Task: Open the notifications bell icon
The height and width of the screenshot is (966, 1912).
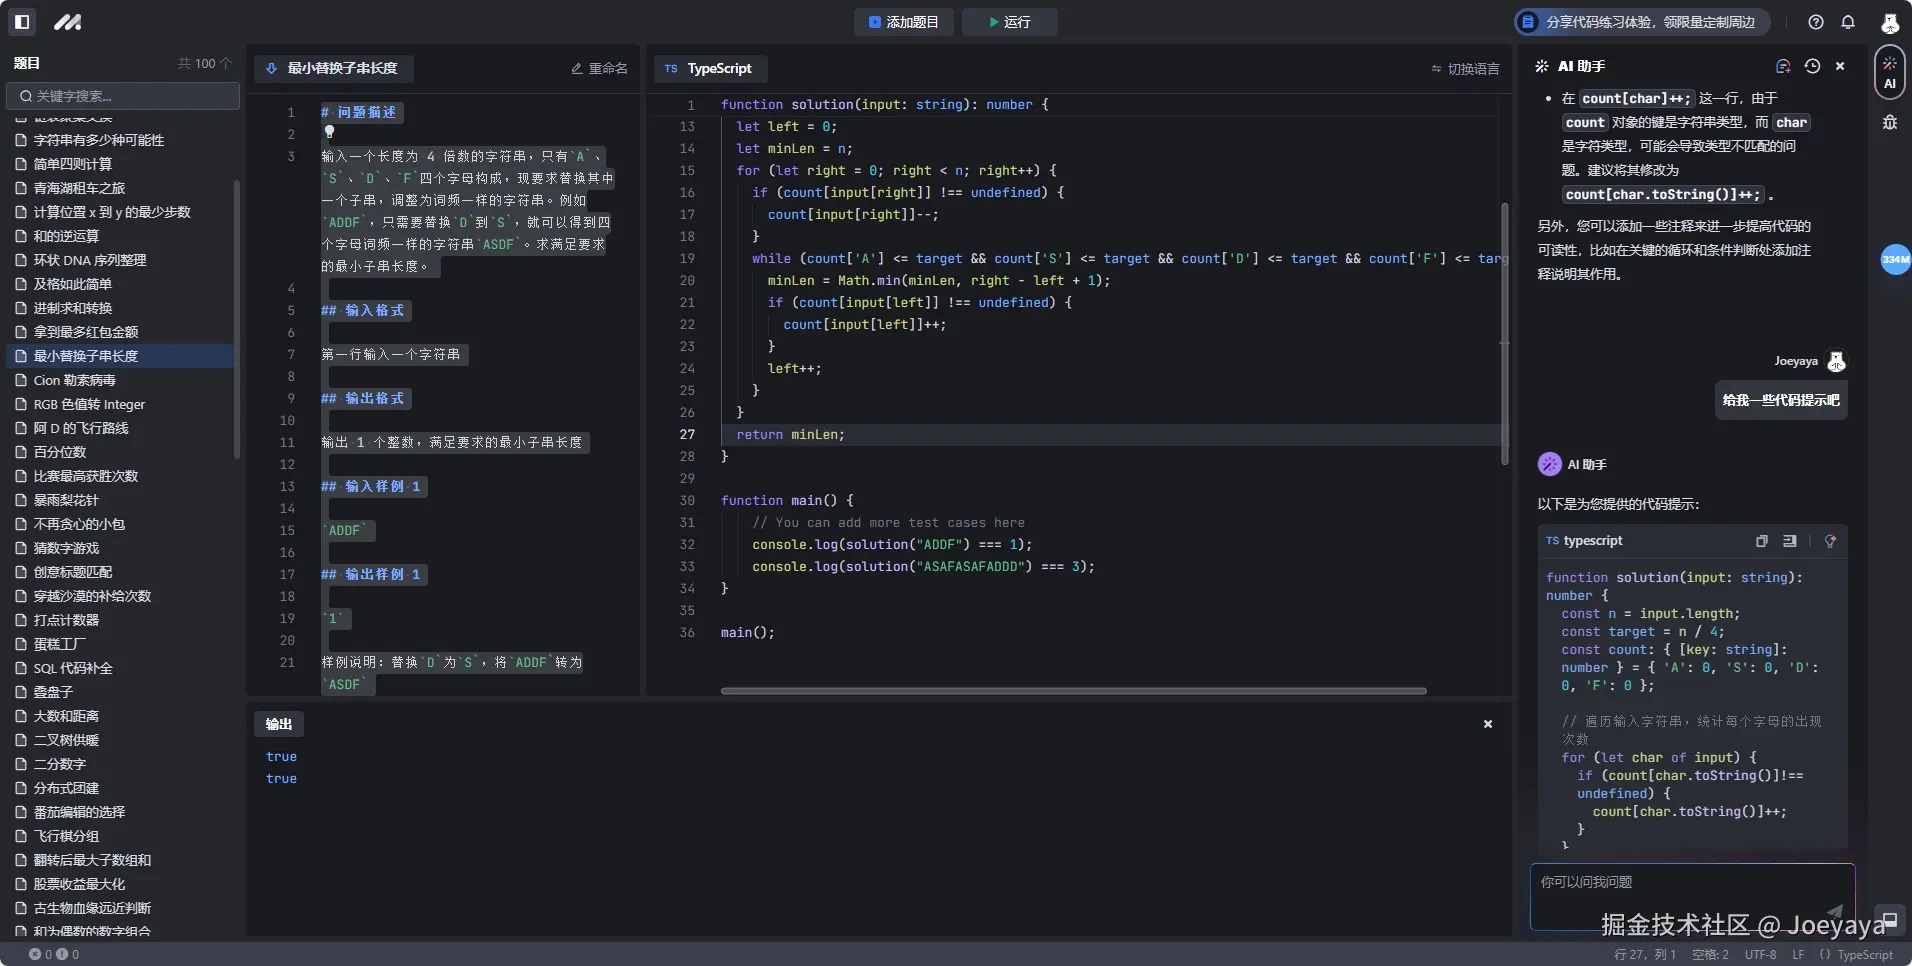Action: [x=1848, y=22]
